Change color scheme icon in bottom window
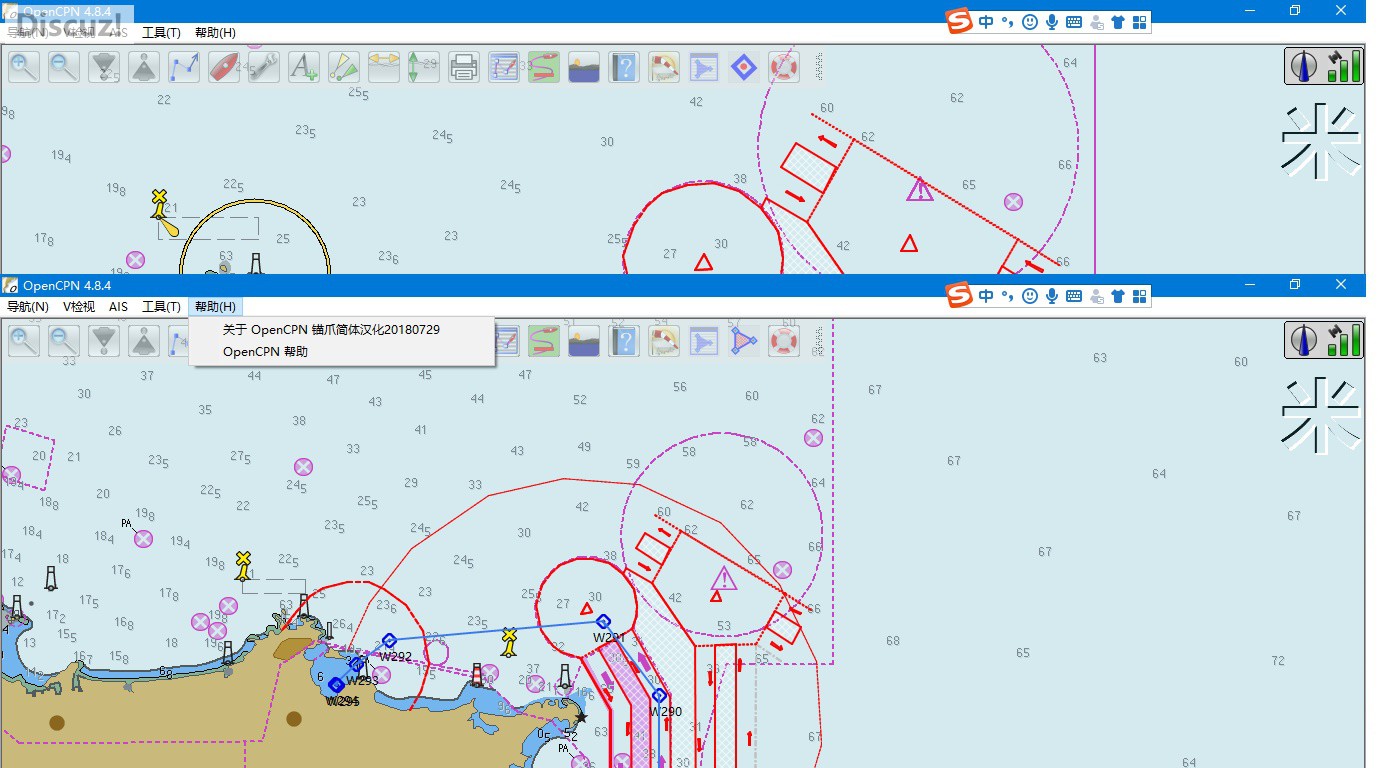 (x=584, y=341)
